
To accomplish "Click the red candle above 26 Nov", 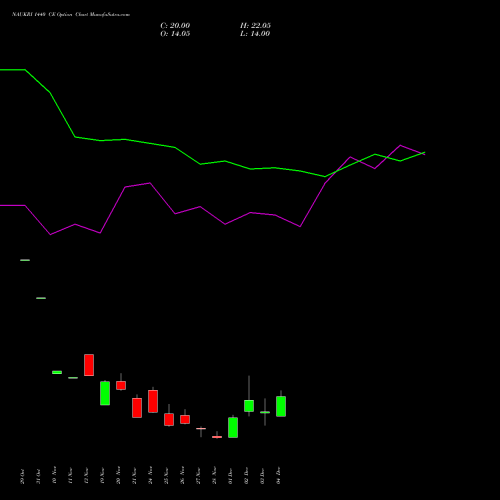I will pyautogui.click(x=185, y=419).
